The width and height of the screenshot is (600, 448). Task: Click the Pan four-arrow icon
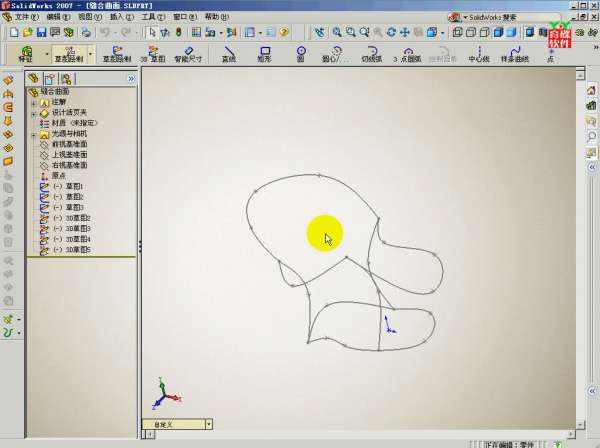point(404,33)
